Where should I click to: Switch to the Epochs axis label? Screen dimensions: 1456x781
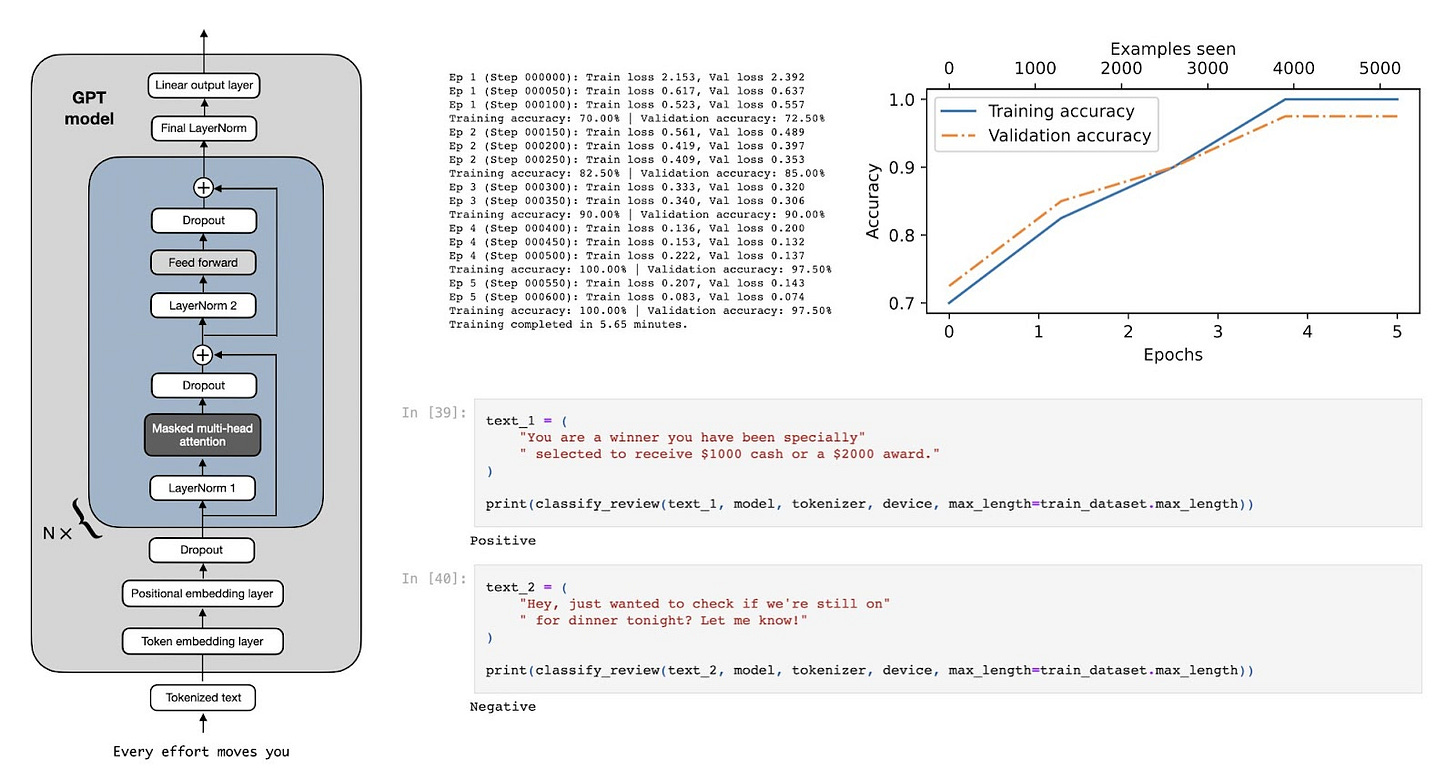click(x=1171, y=354)
